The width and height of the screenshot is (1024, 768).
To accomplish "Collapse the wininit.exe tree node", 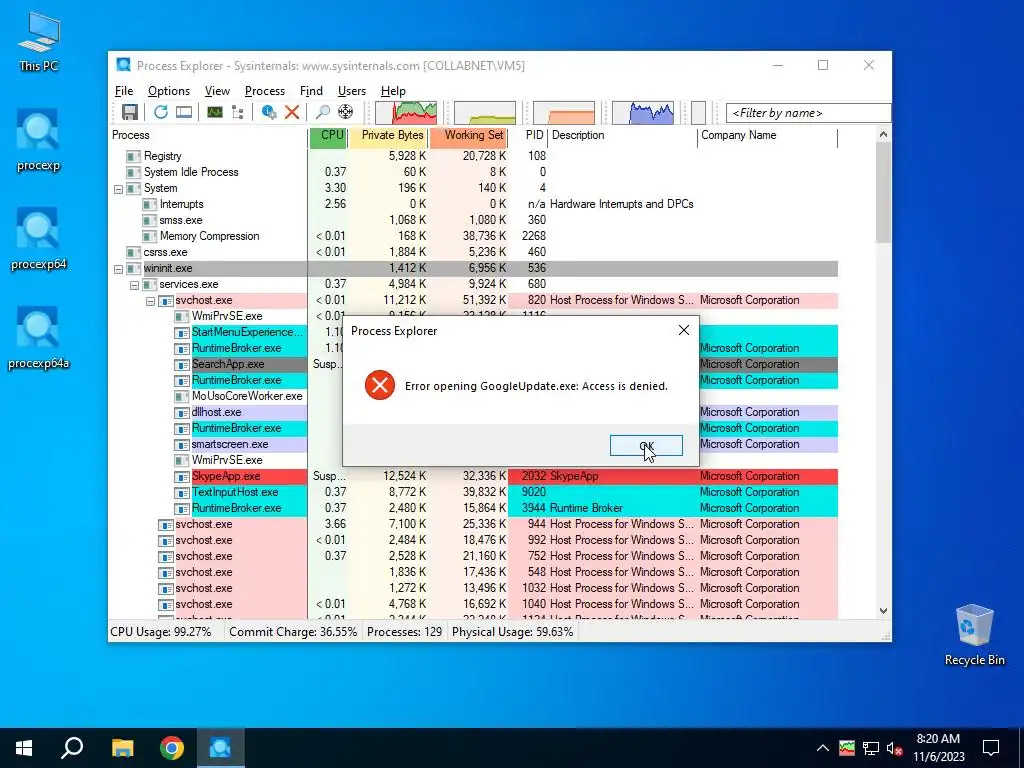I will pyautogui.click(x=118, y=268).
